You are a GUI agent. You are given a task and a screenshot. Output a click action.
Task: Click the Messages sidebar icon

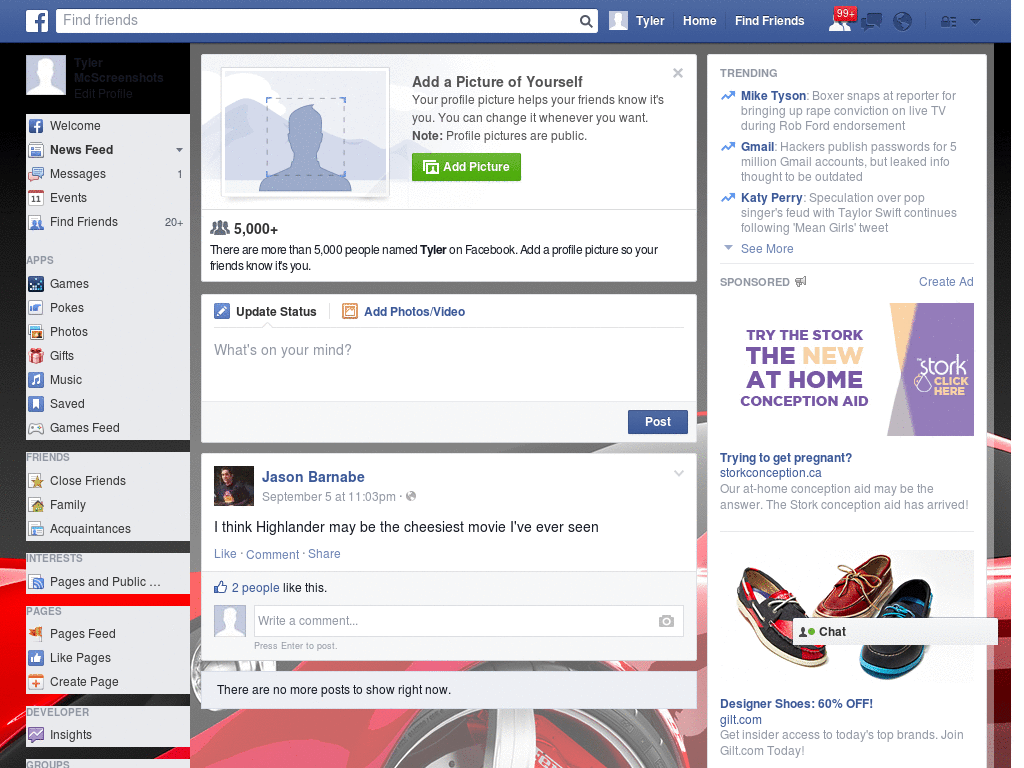(36, 174)
